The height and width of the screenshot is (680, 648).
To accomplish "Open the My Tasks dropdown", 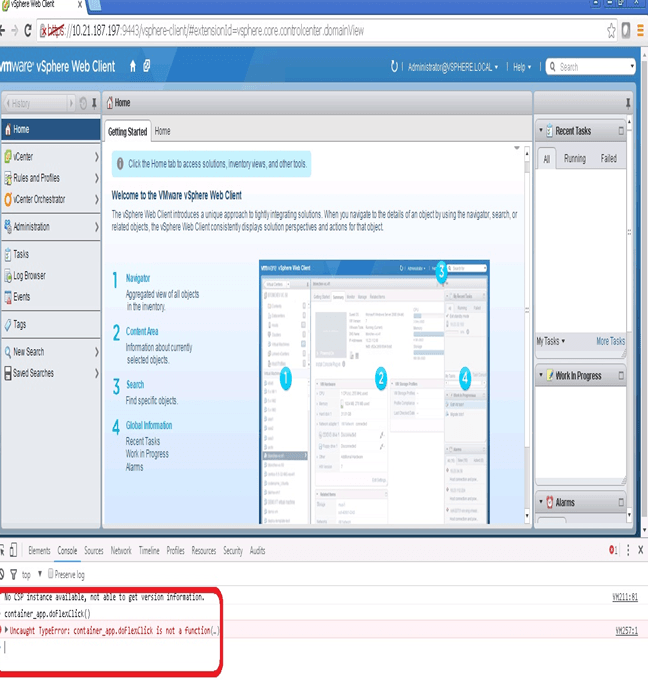I will tap(550, 341).
